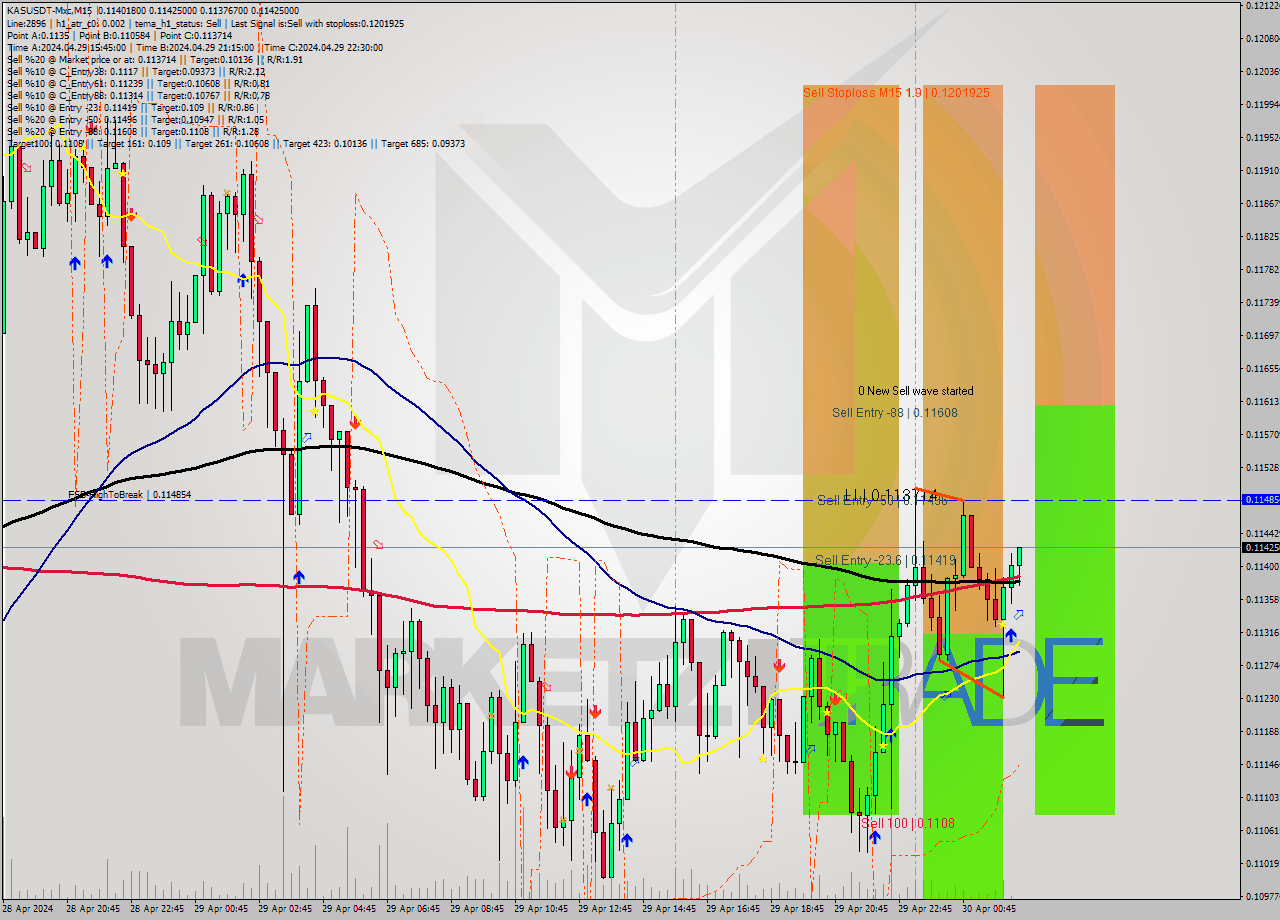Viewport: 1280px width, 920px height.
Task: Click the blue up arrow under 'Sell 100' label
Action: click(875, 838)
